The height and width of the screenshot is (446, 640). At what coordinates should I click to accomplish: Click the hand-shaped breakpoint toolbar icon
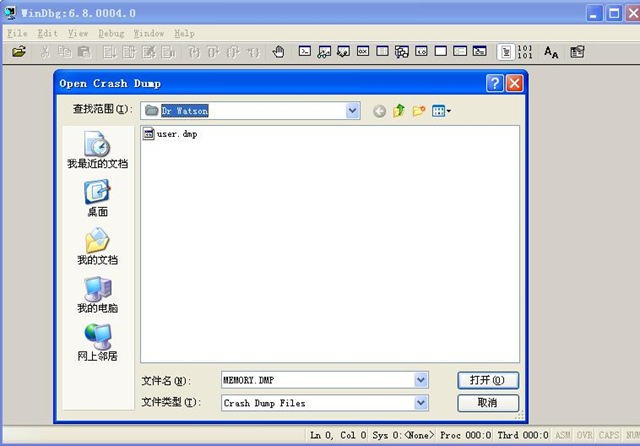(x=278, y=52)
